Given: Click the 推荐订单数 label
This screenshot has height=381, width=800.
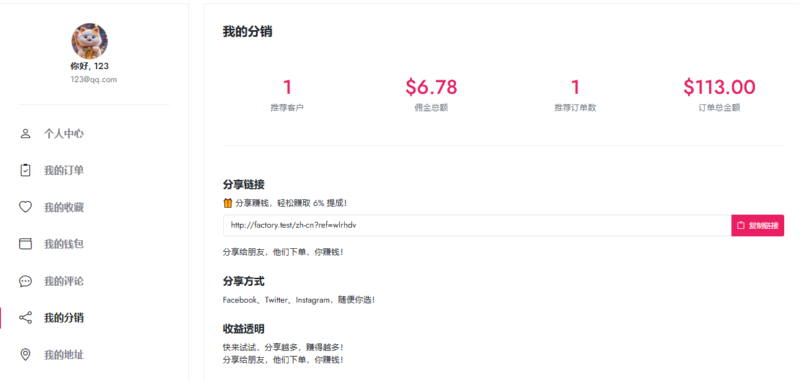Looking at the screenshot, I should 575,108.
